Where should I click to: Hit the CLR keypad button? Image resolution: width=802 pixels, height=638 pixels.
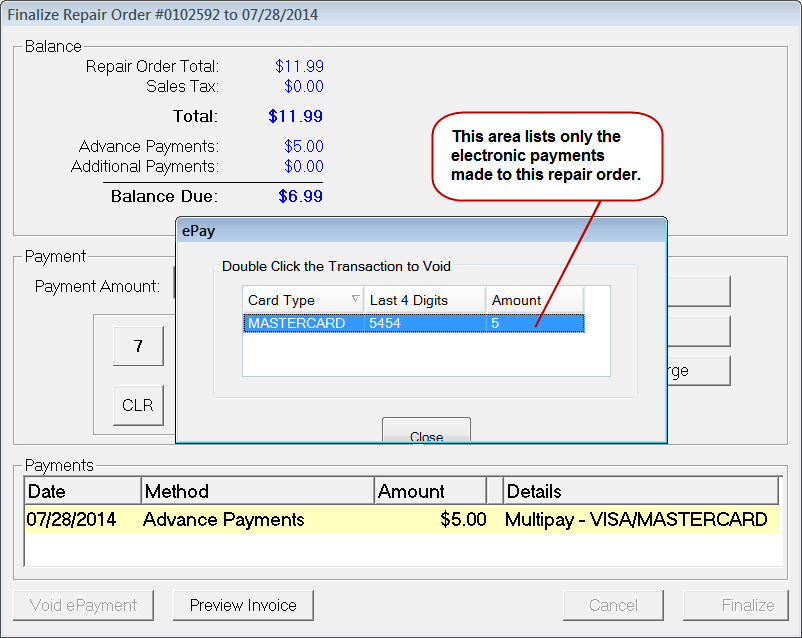click(138, 405)
